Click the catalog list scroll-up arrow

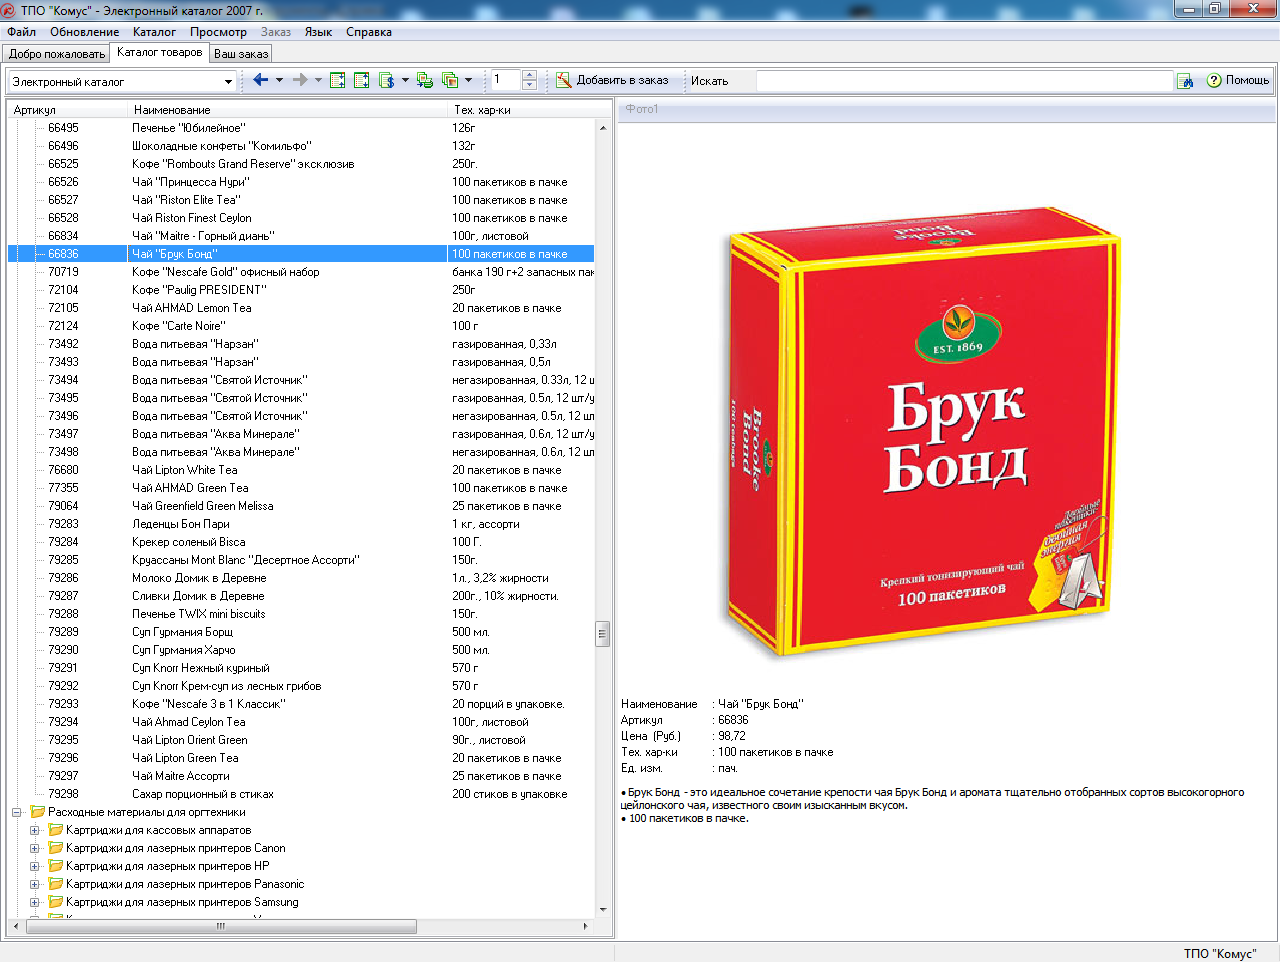click(602, 128)
